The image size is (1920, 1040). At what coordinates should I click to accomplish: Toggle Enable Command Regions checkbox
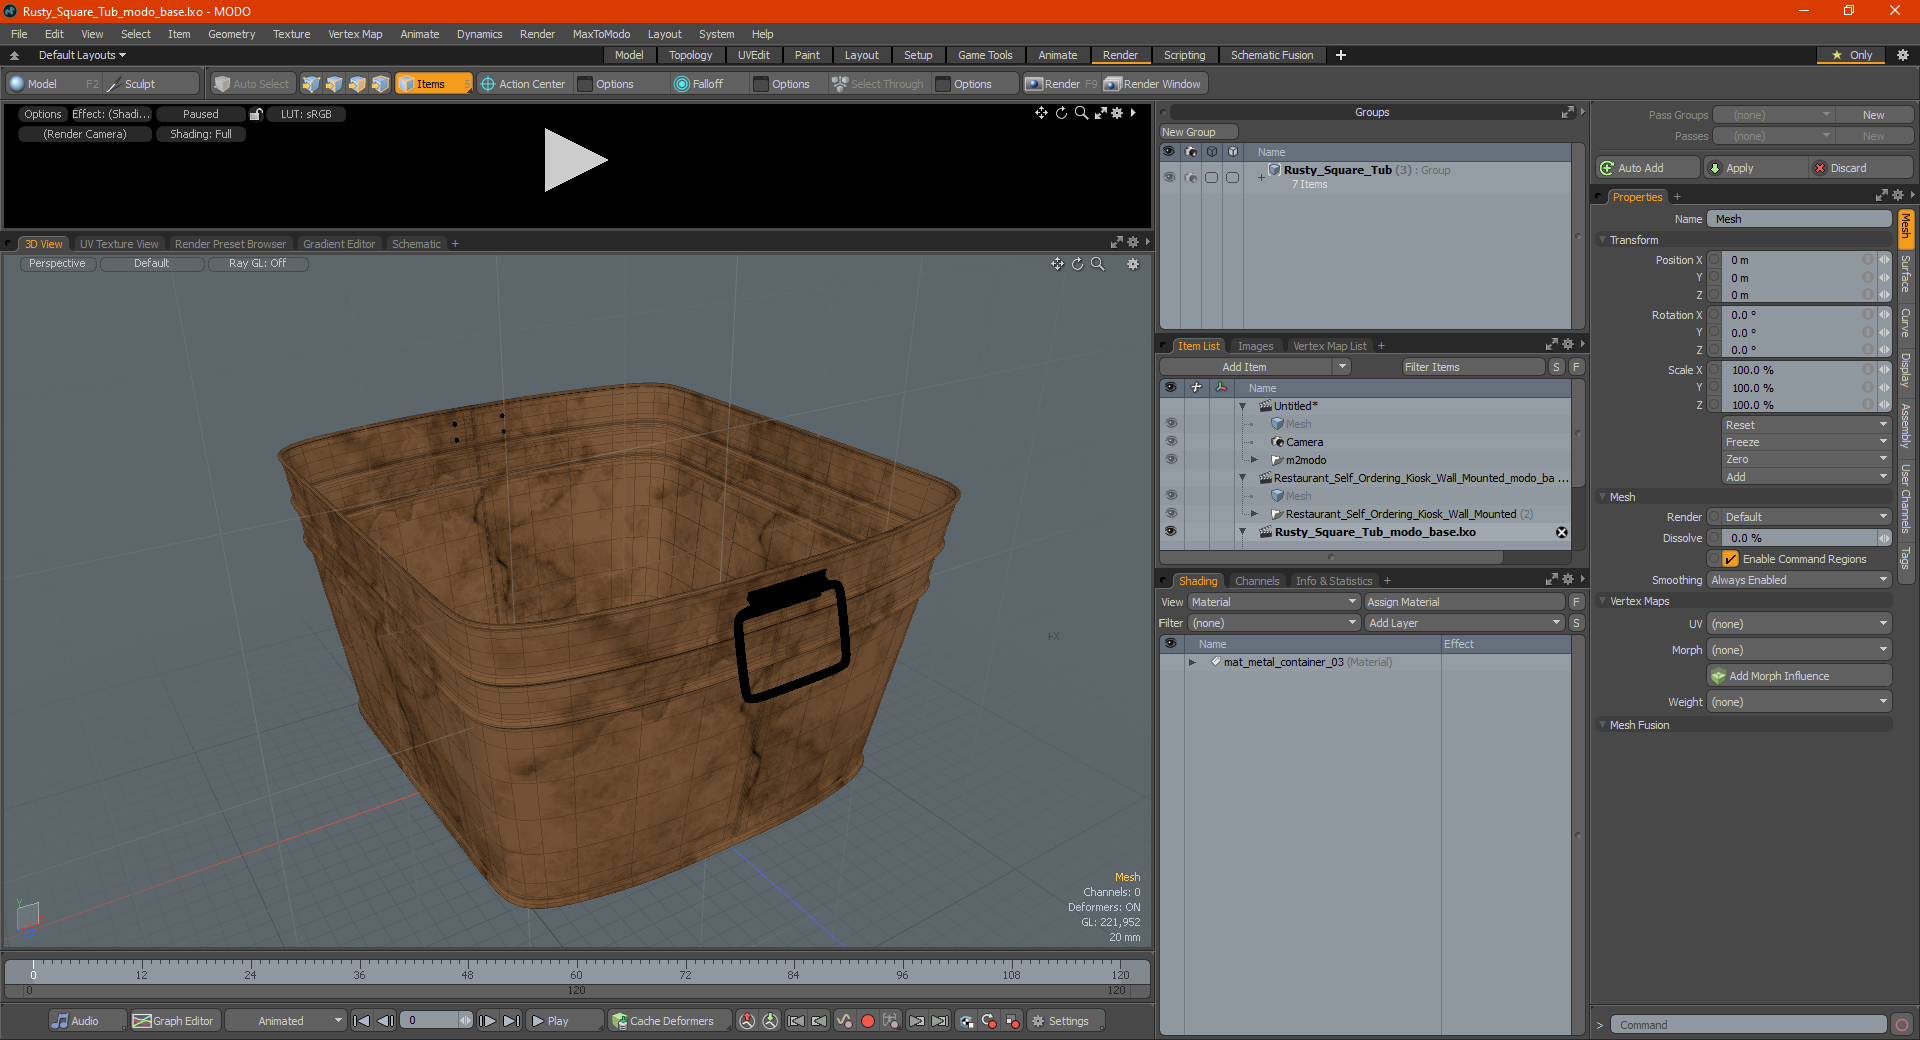(x=1731, y=559)
